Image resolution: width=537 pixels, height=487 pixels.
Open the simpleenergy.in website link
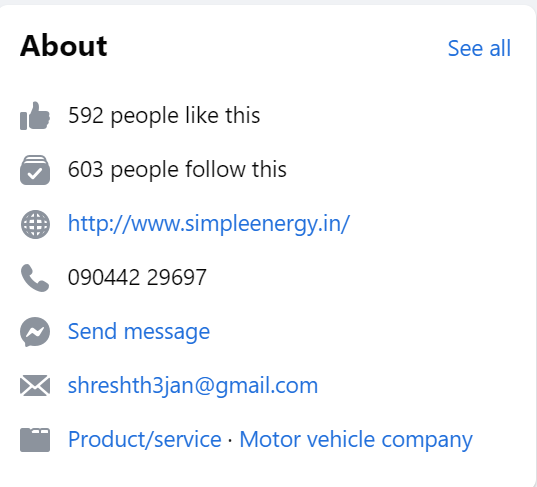[209, 224]
